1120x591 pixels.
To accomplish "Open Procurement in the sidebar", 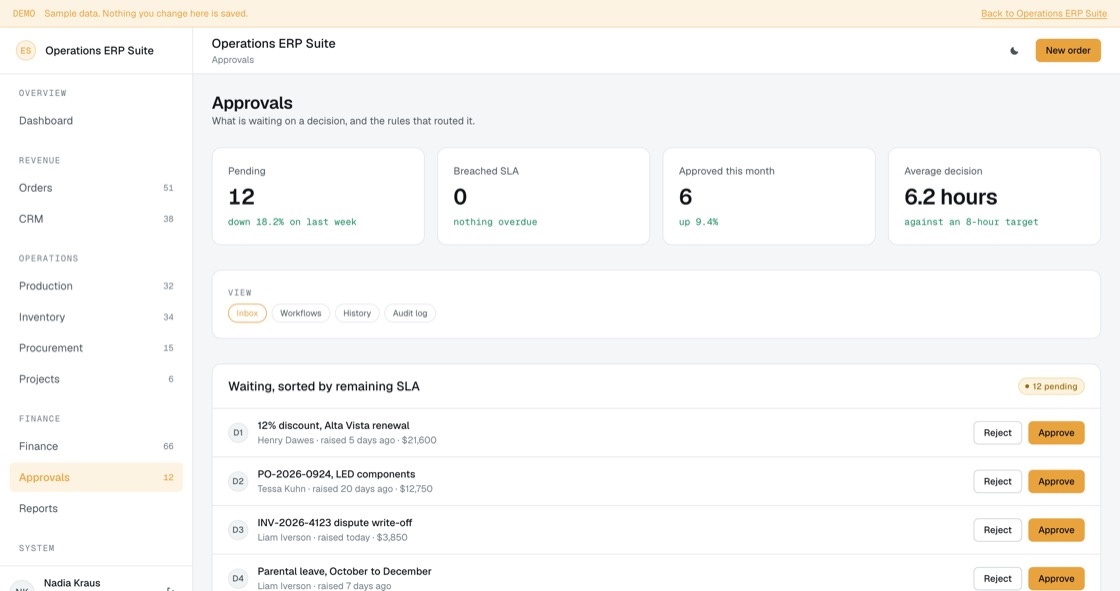I will pos(96,348).
